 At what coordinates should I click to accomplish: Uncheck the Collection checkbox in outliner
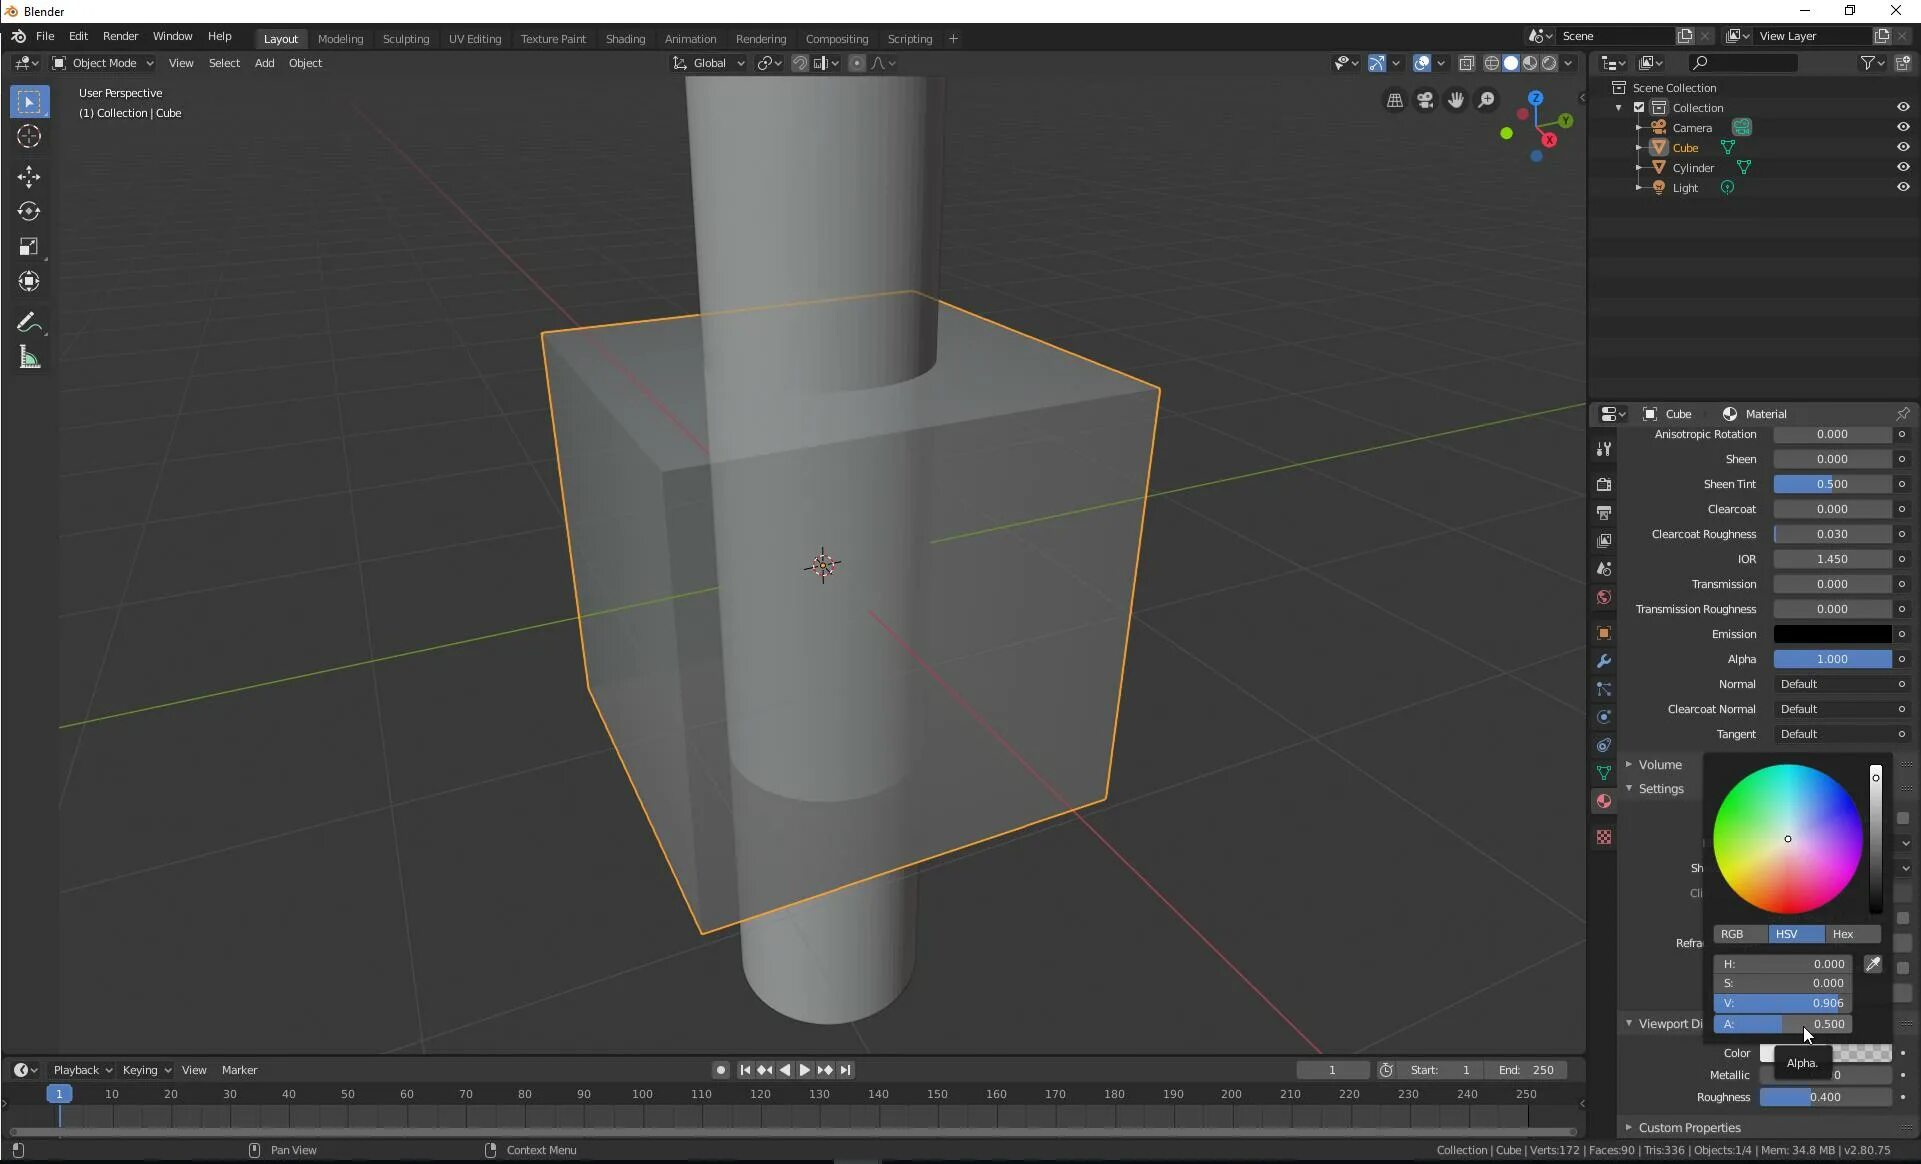[1639, 108]
